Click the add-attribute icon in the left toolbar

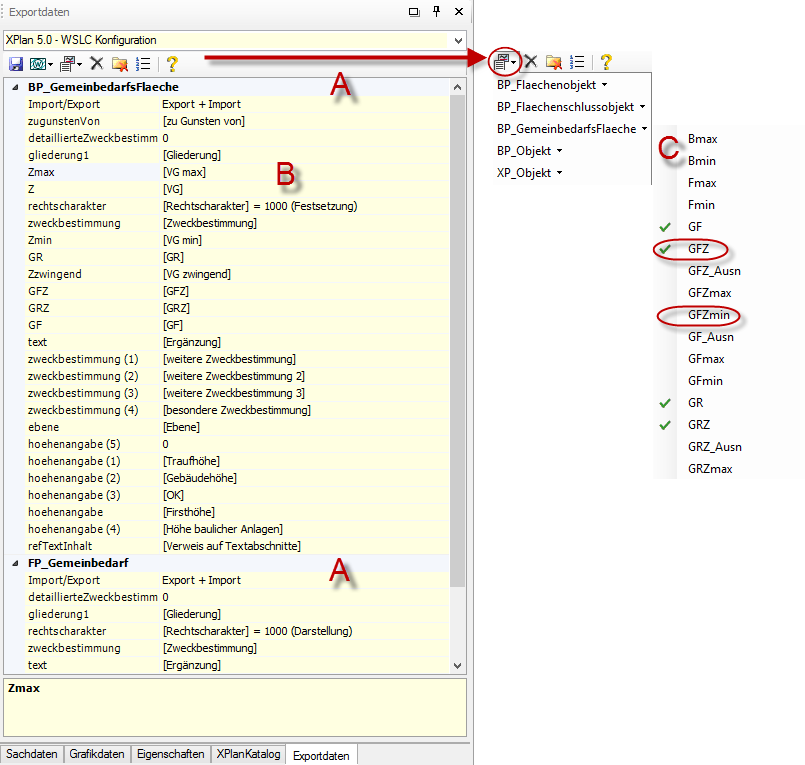[69, 64]
